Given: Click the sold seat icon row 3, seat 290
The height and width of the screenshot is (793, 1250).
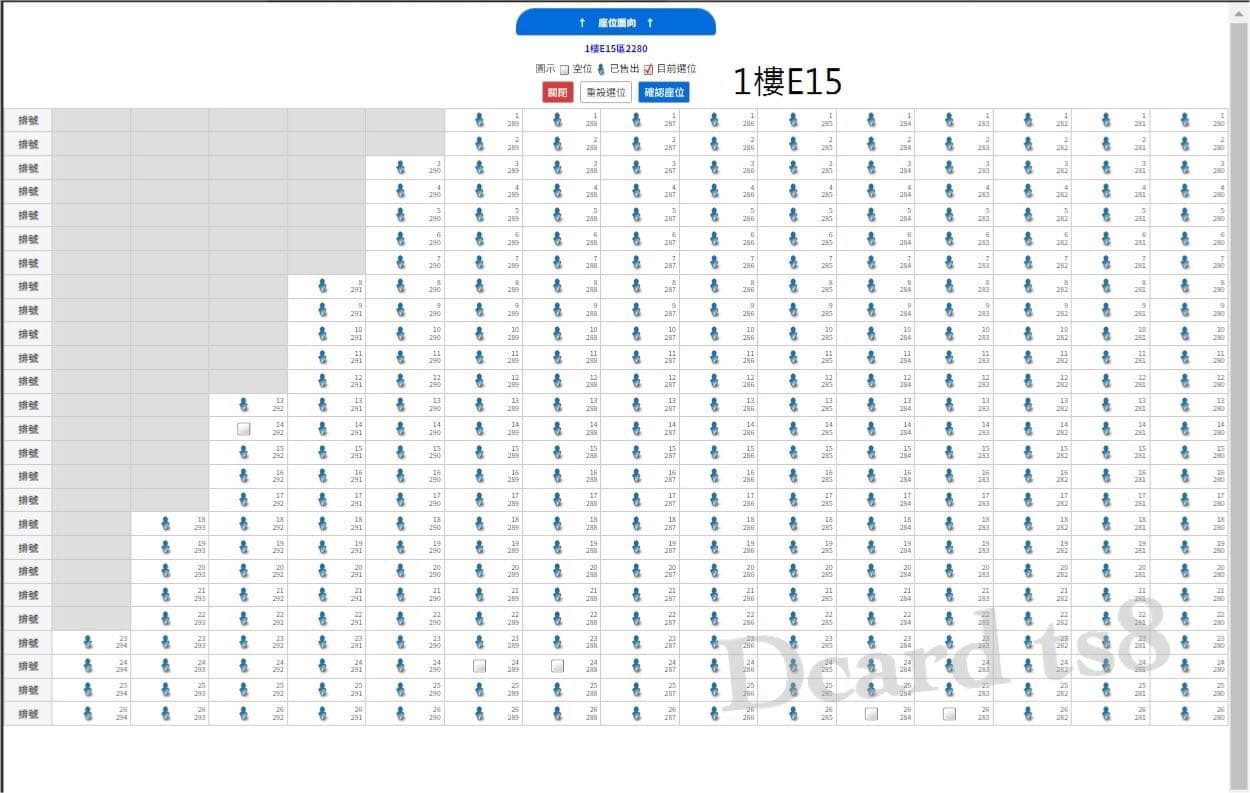Looking at the screenshot, I should (401, 168).
